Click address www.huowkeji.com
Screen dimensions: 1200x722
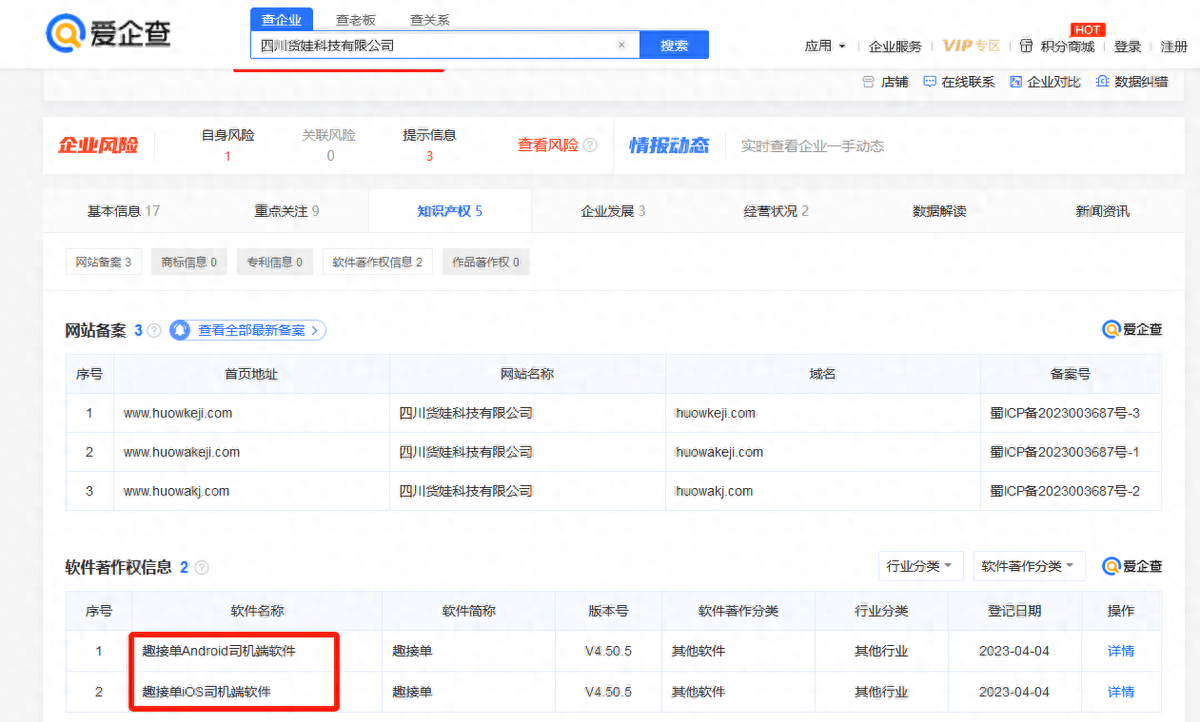(178, 413)
